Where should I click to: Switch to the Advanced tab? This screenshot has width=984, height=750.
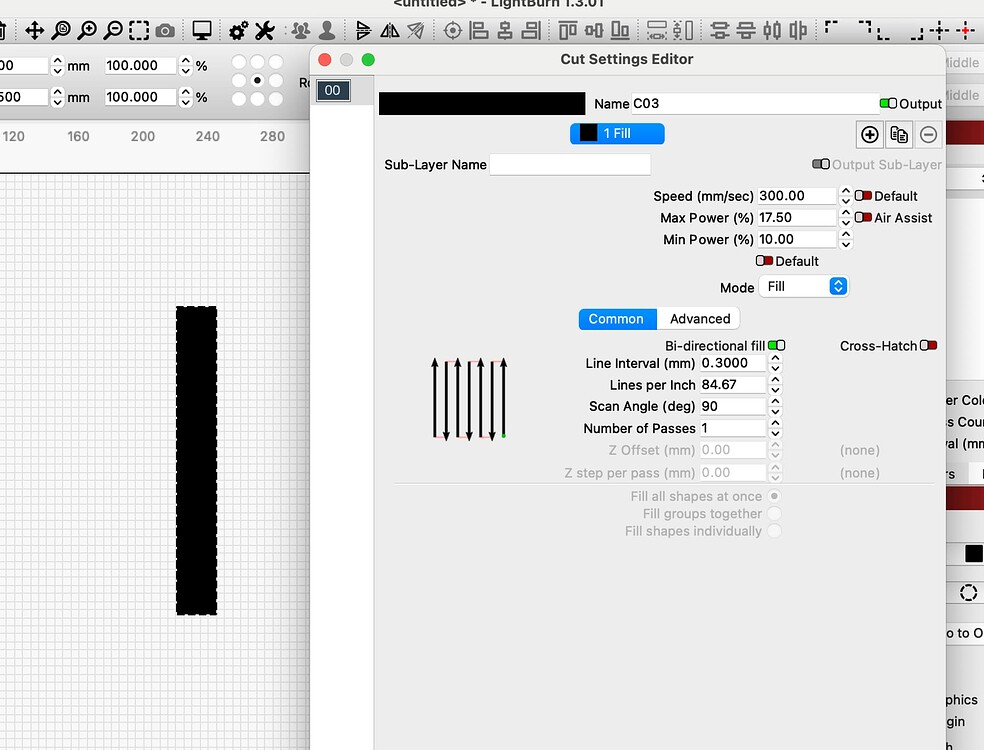698,318
